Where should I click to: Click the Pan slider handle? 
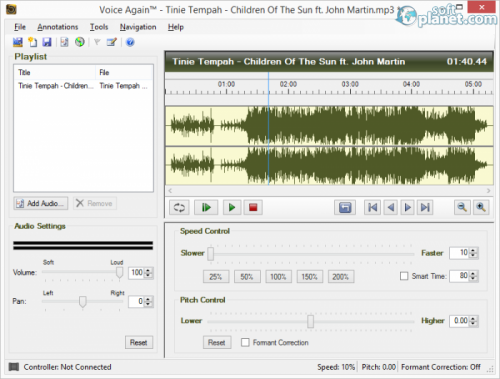point(83,302)
